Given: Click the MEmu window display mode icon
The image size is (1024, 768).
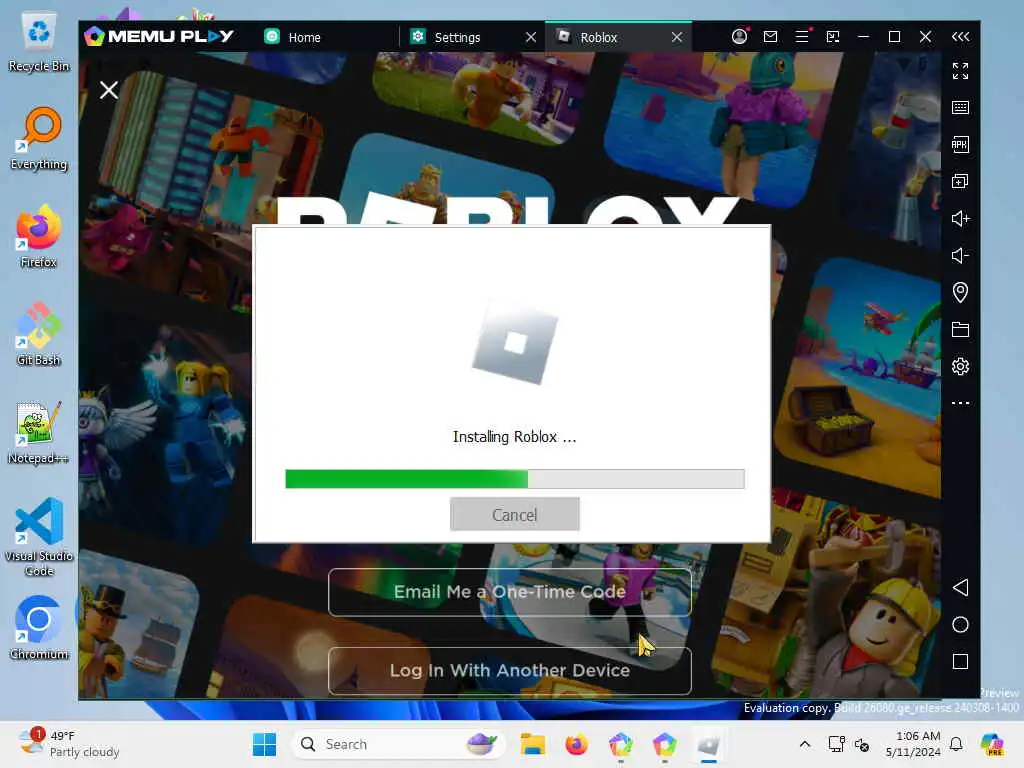Looking at the screenshot, I should pos(833,37).
